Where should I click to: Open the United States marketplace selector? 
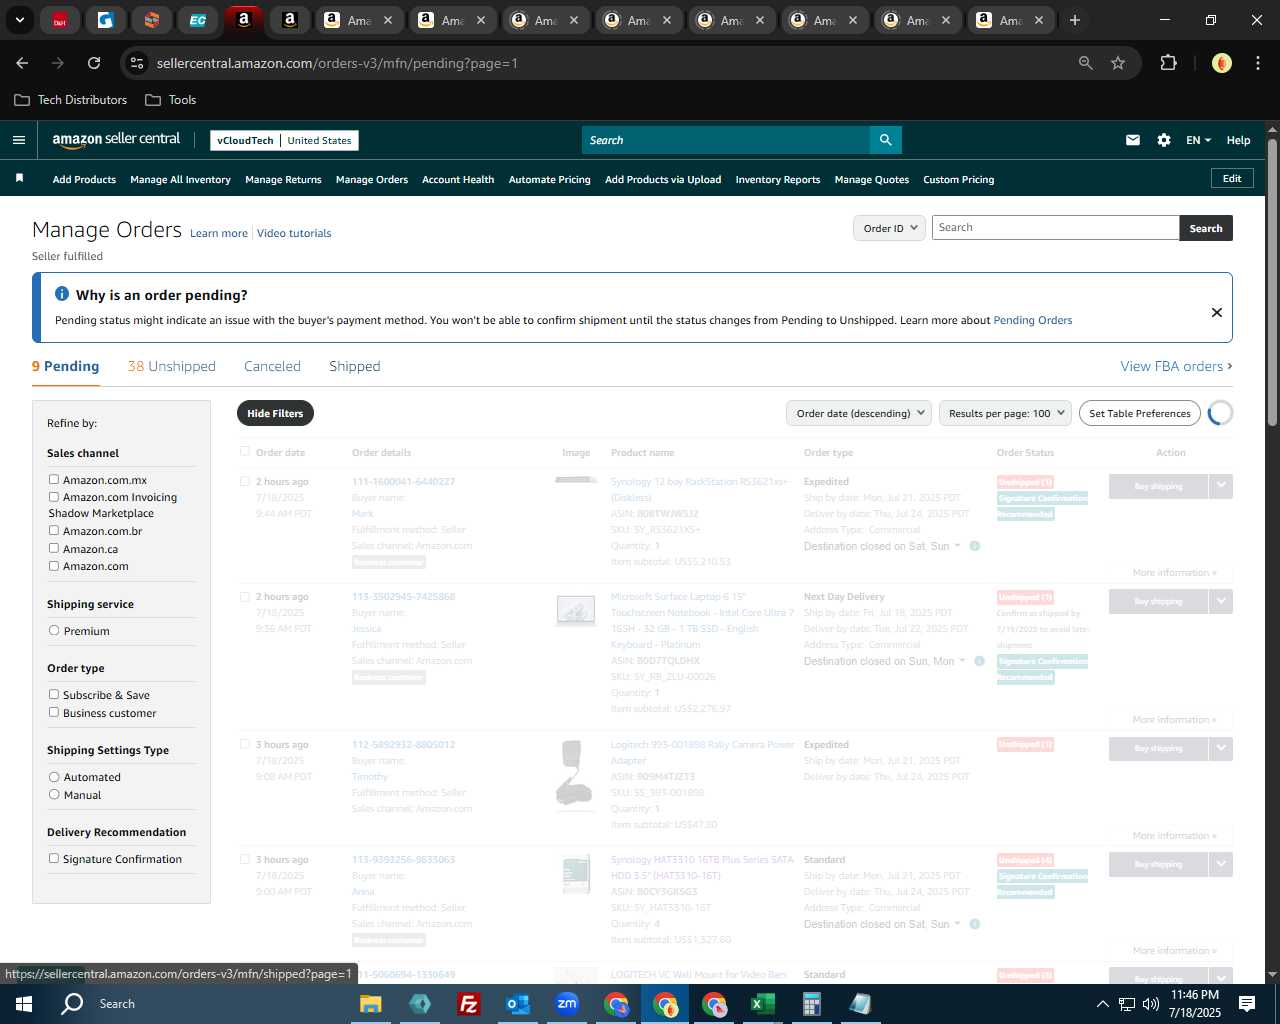(319, 140)
